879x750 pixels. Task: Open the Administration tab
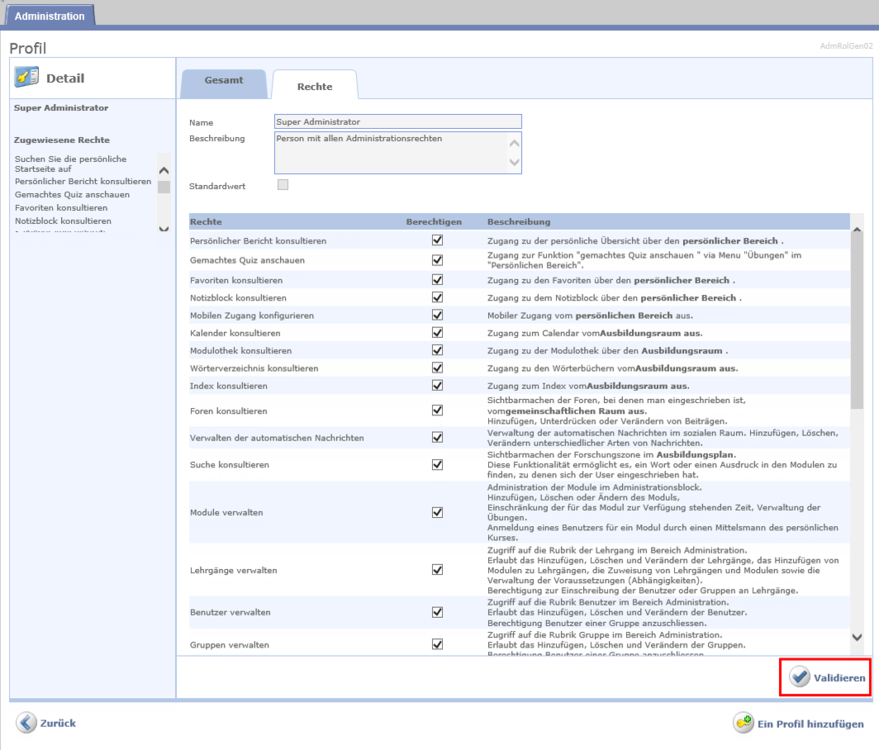(49, 15)
